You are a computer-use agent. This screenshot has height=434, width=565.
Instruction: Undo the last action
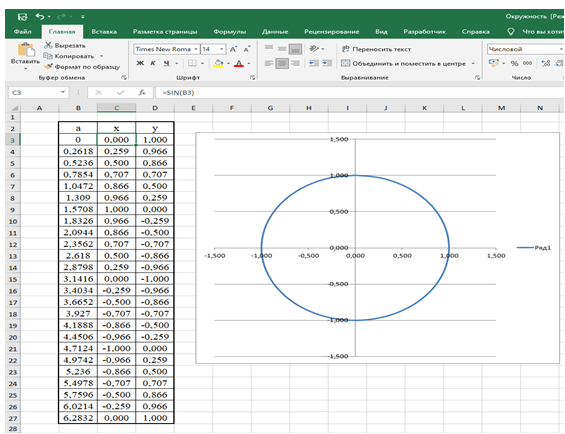(x=40, y=16)
